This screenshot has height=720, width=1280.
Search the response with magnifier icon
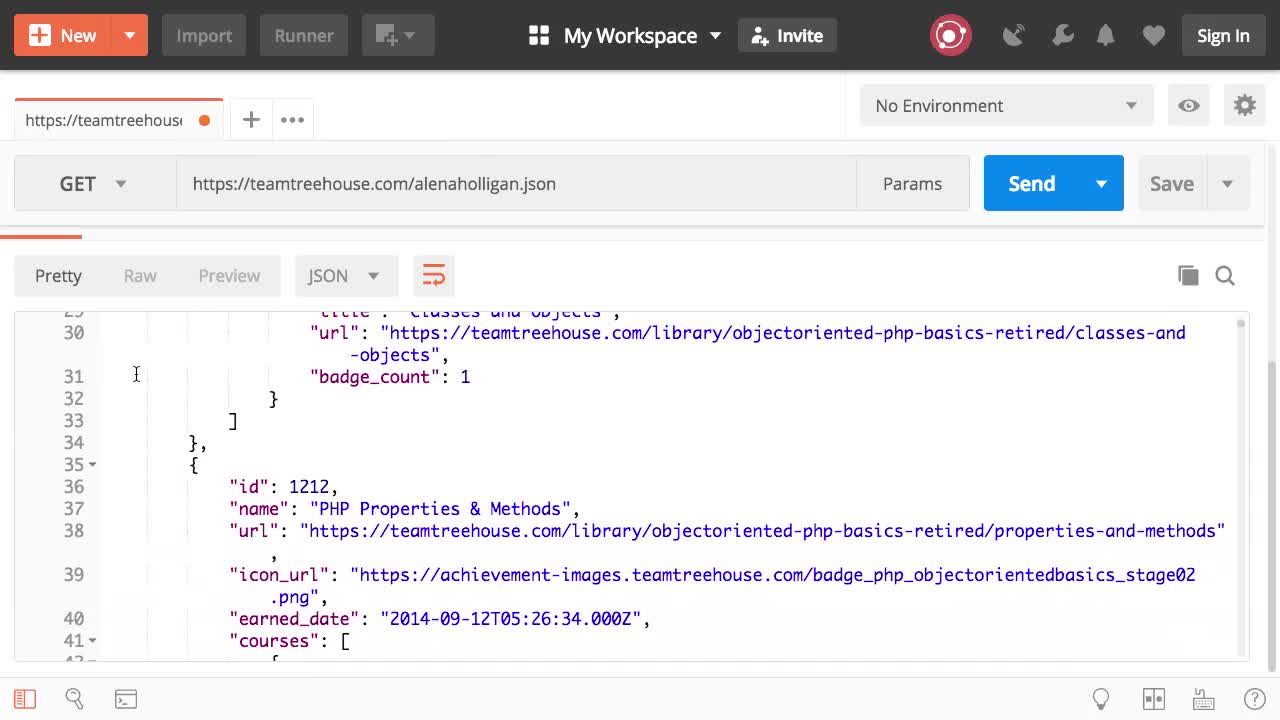tap(1225, 276)
